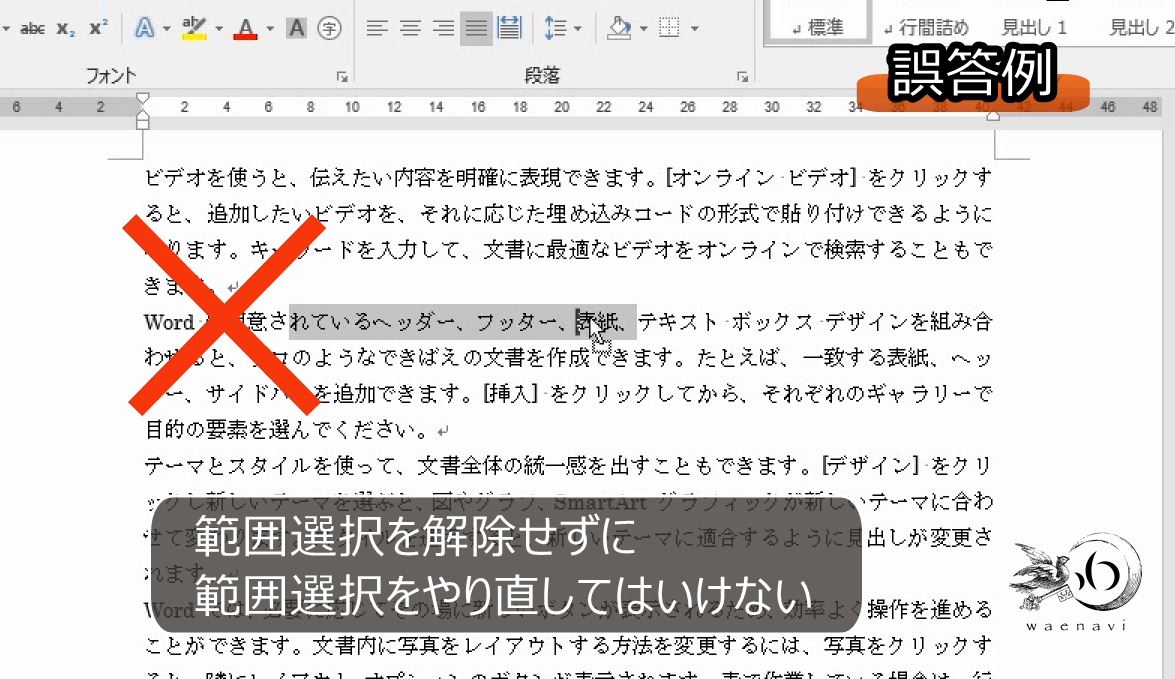Viewport: 1175px width, 679px height.
Task: Apply borders to selection
Action: (669, 28)
